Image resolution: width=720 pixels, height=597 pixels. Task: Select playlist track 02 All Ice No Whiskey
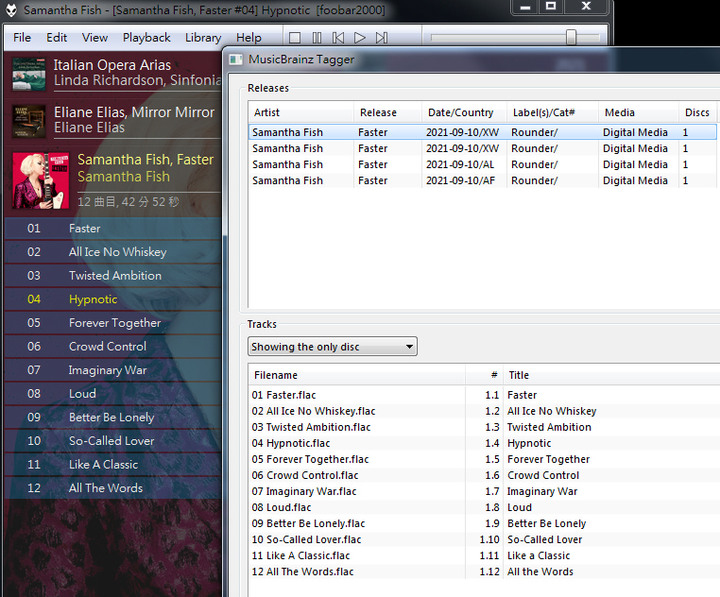pyautogui.click(x=113, y=252)
